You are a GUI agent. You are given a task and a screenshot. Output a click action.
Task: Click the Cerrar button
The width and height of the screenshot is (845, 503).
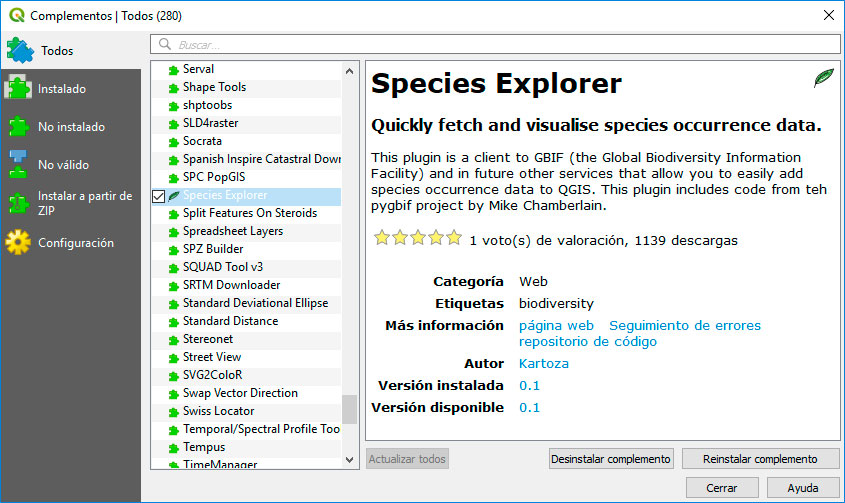click(722, 488)
